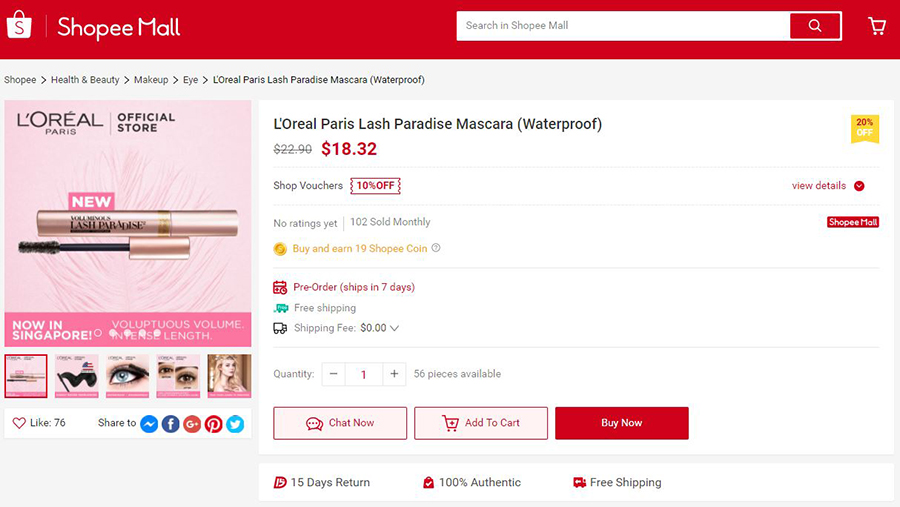
Task: Open Shopee Coin help question mark
Action: click(436, 248)
